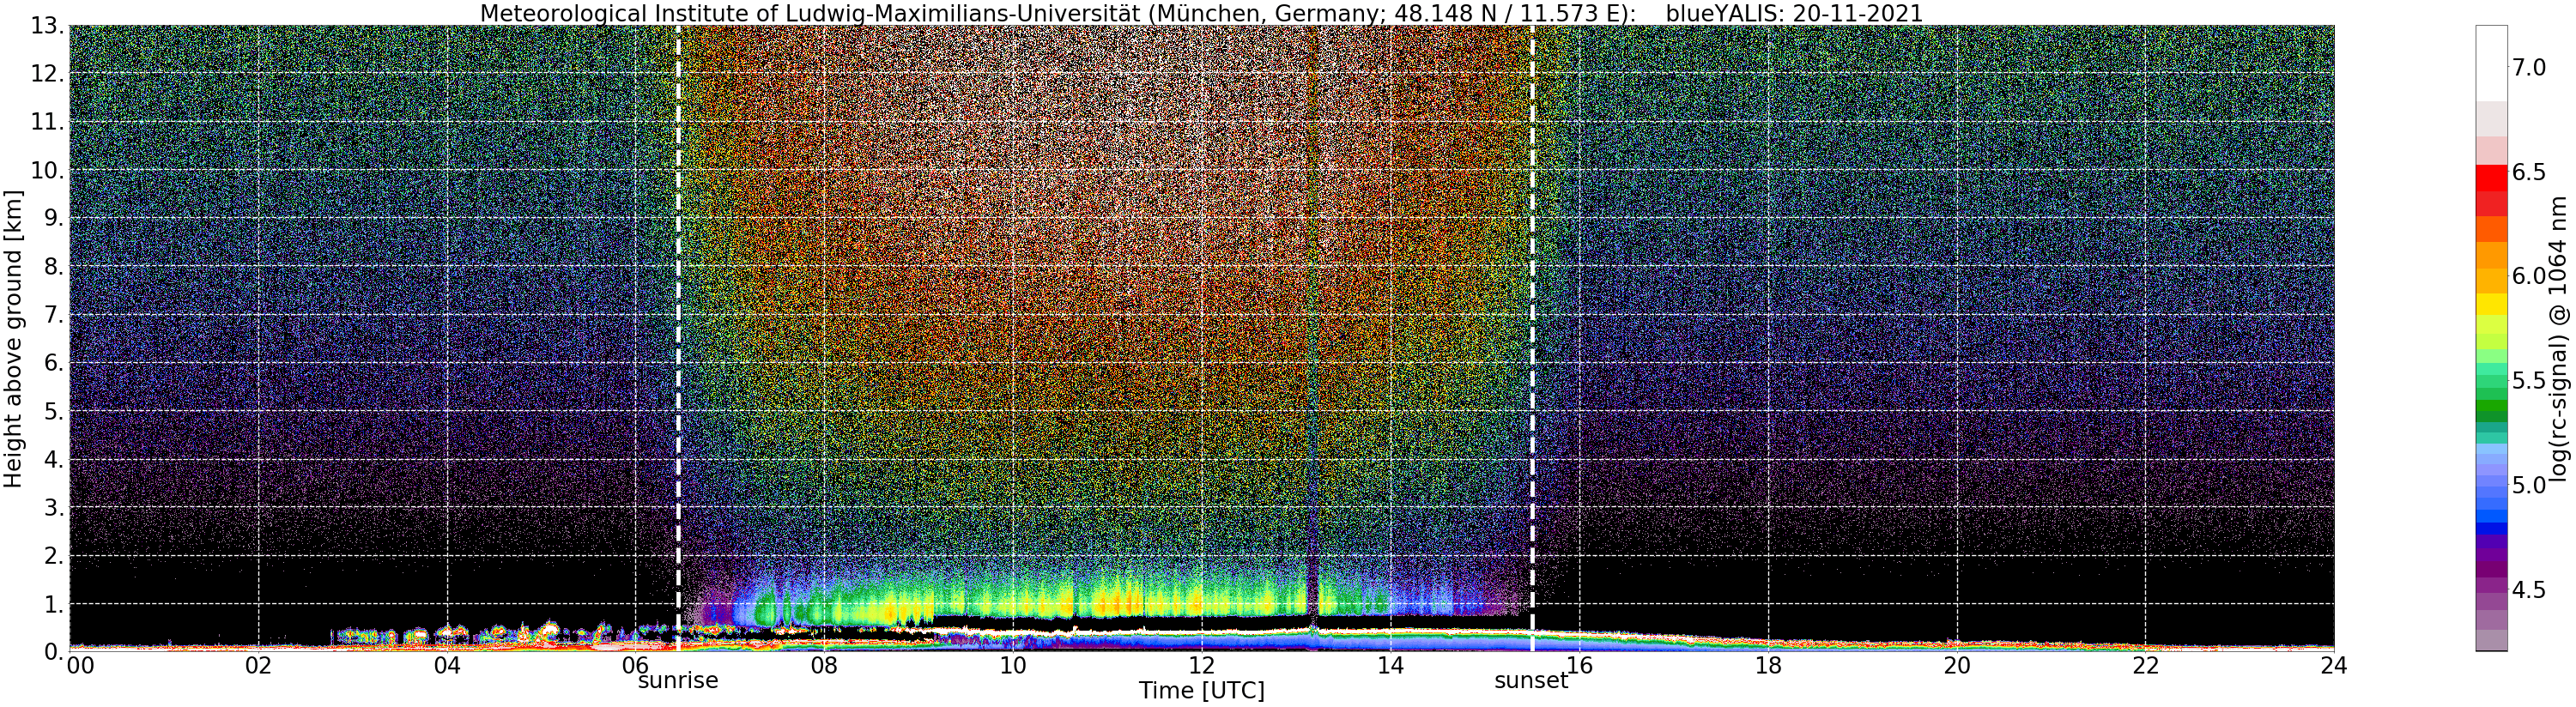
Task: Click the x-axis tick label '00'
Action: coord(79,666)
